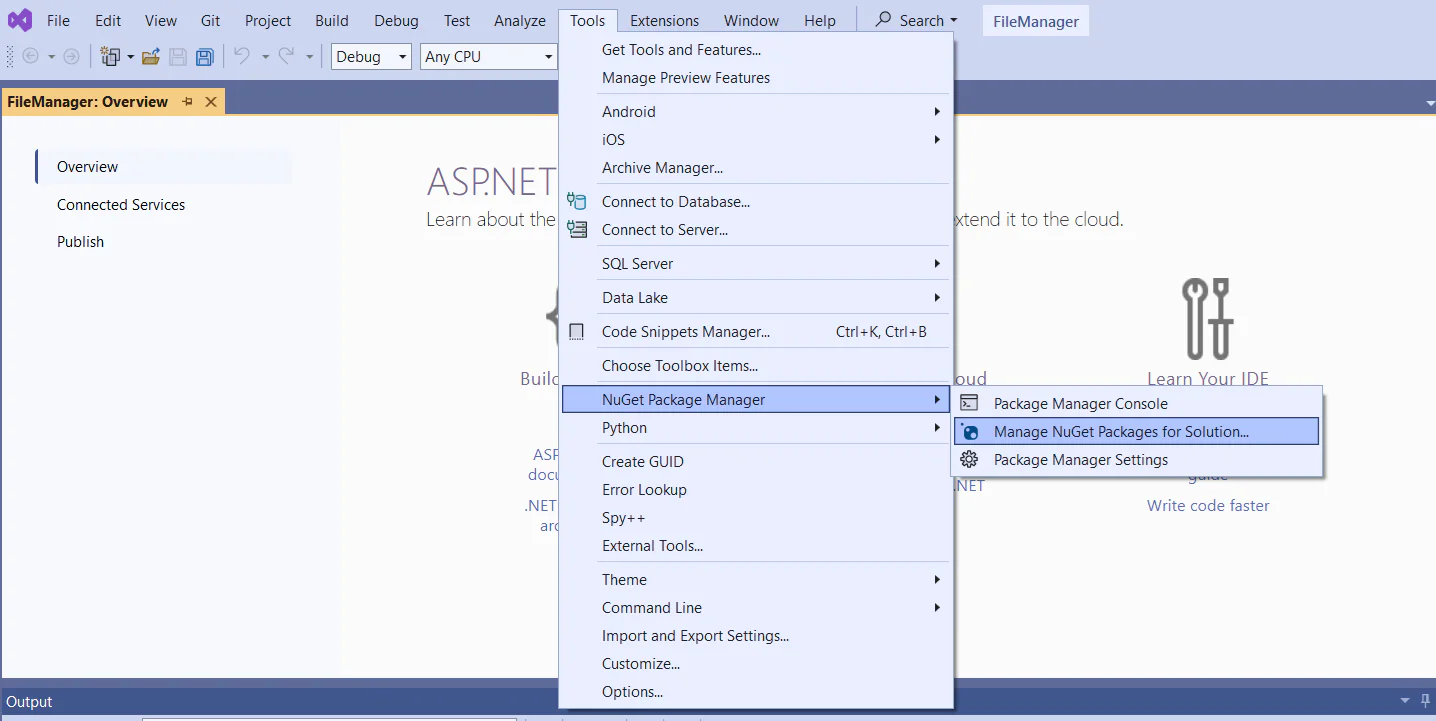
Task: Click the Save single-disk icon
Action: pyautogui.click(x=178, y=57)
